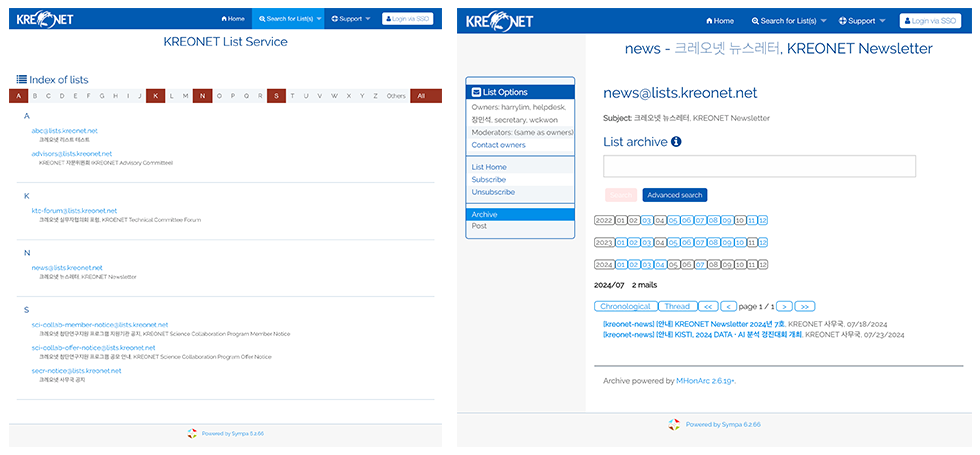This screenshot has width=980, height=455.
Task: Open news@lists.kreonet.net in the index
Action: pyautogui.click(x=67, y=268)
